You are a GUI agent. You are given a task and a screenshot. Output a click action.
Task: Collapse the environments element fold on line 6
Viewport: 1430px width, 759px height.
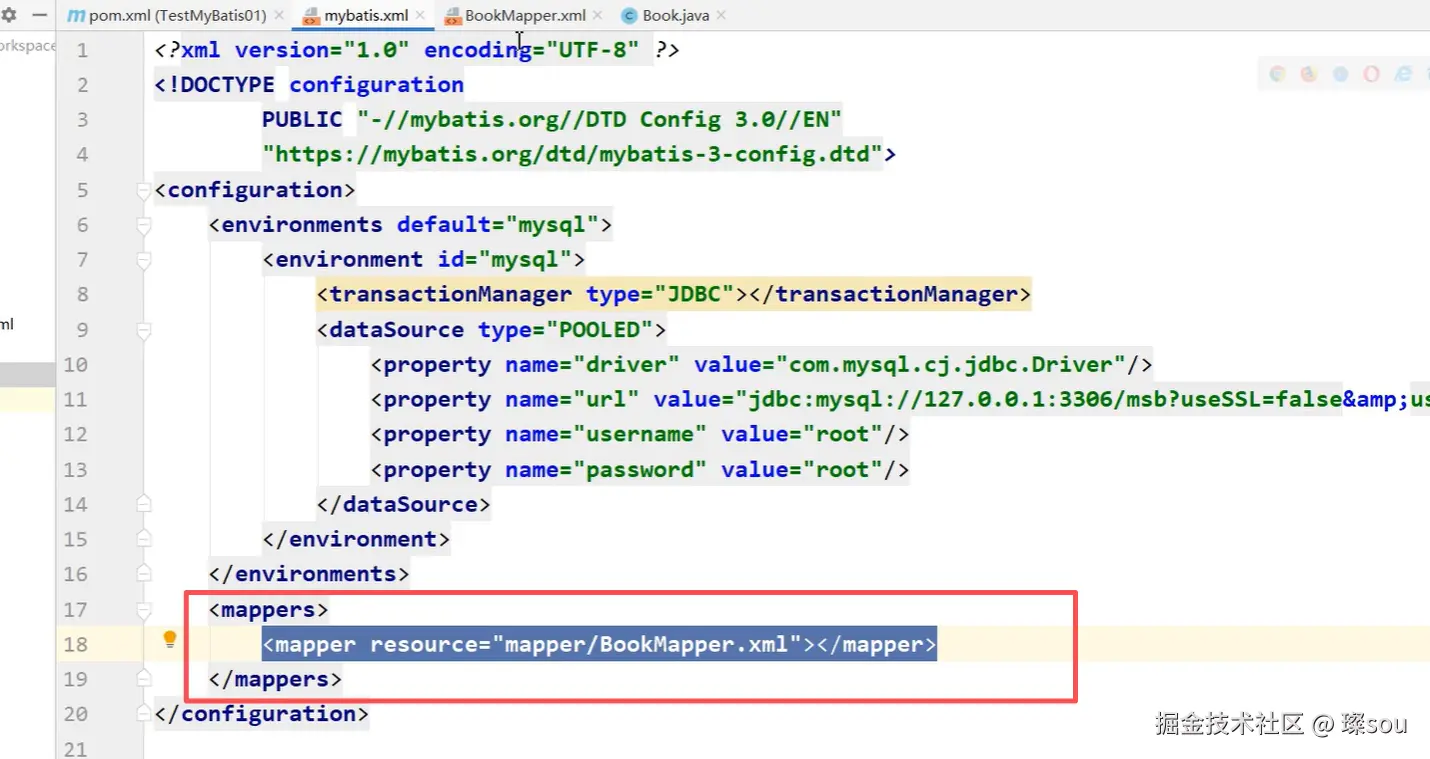pyautogui.click(x=143, y=225)
